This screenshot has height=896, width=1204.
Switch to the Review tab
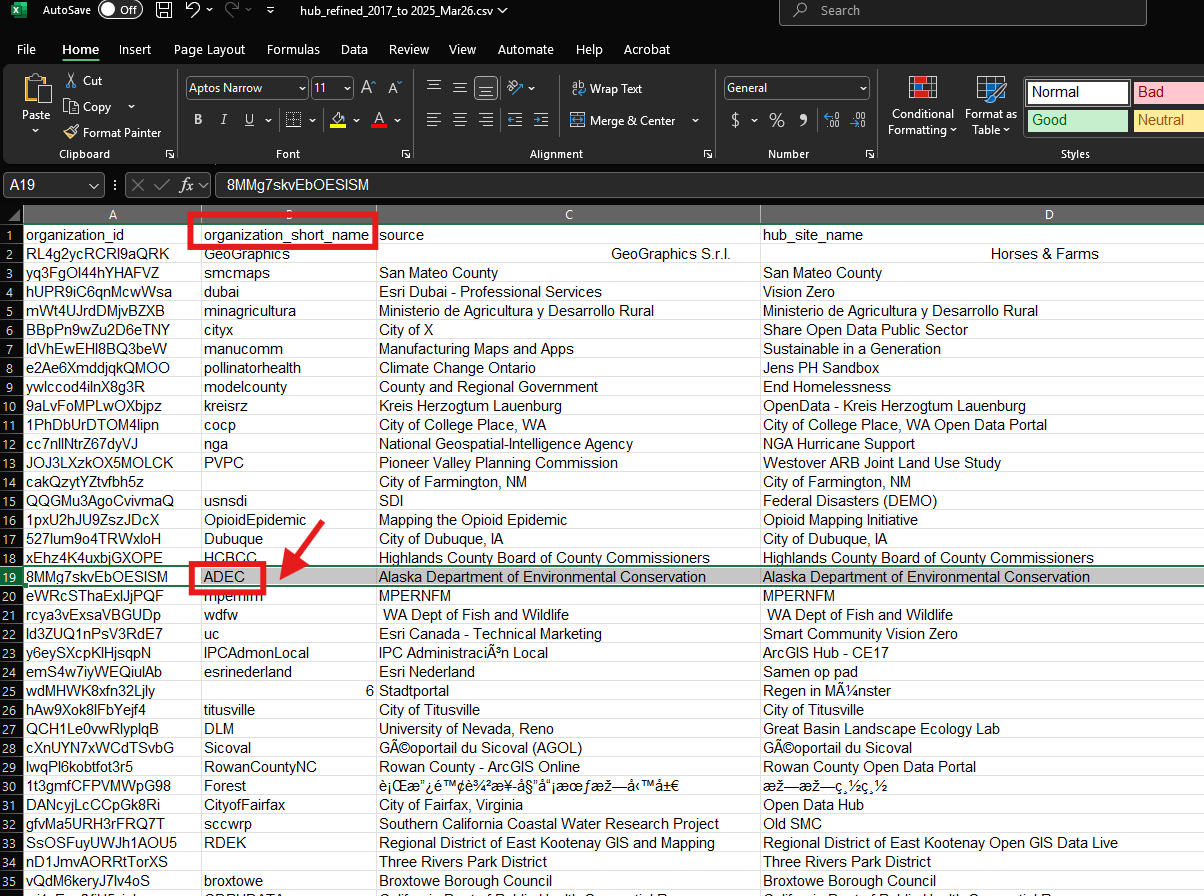coord(409,49)
